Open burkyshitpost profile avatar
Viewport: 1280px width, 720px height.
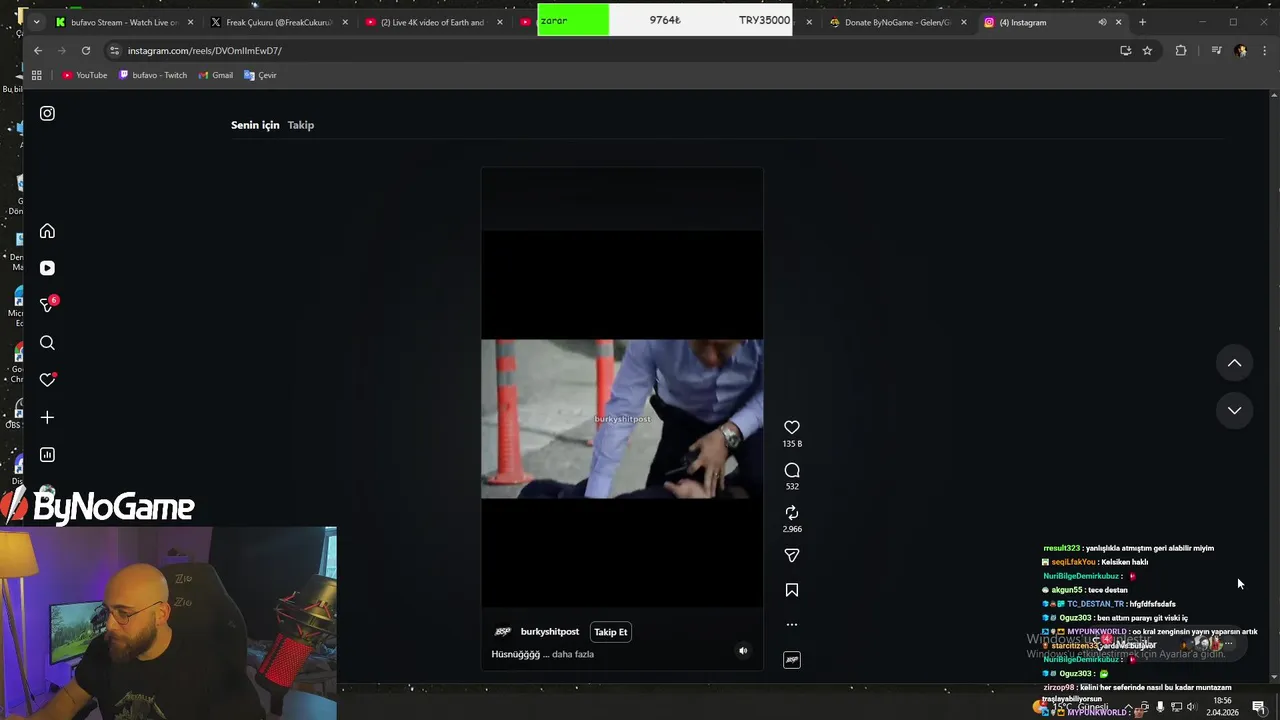[503, 632]
